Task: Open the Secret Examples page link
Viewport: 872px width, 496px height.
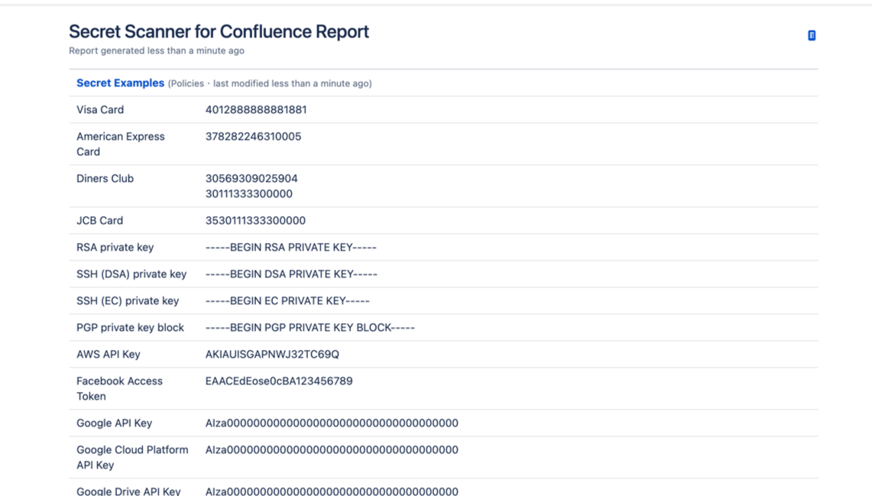Action: click(120, 83)
